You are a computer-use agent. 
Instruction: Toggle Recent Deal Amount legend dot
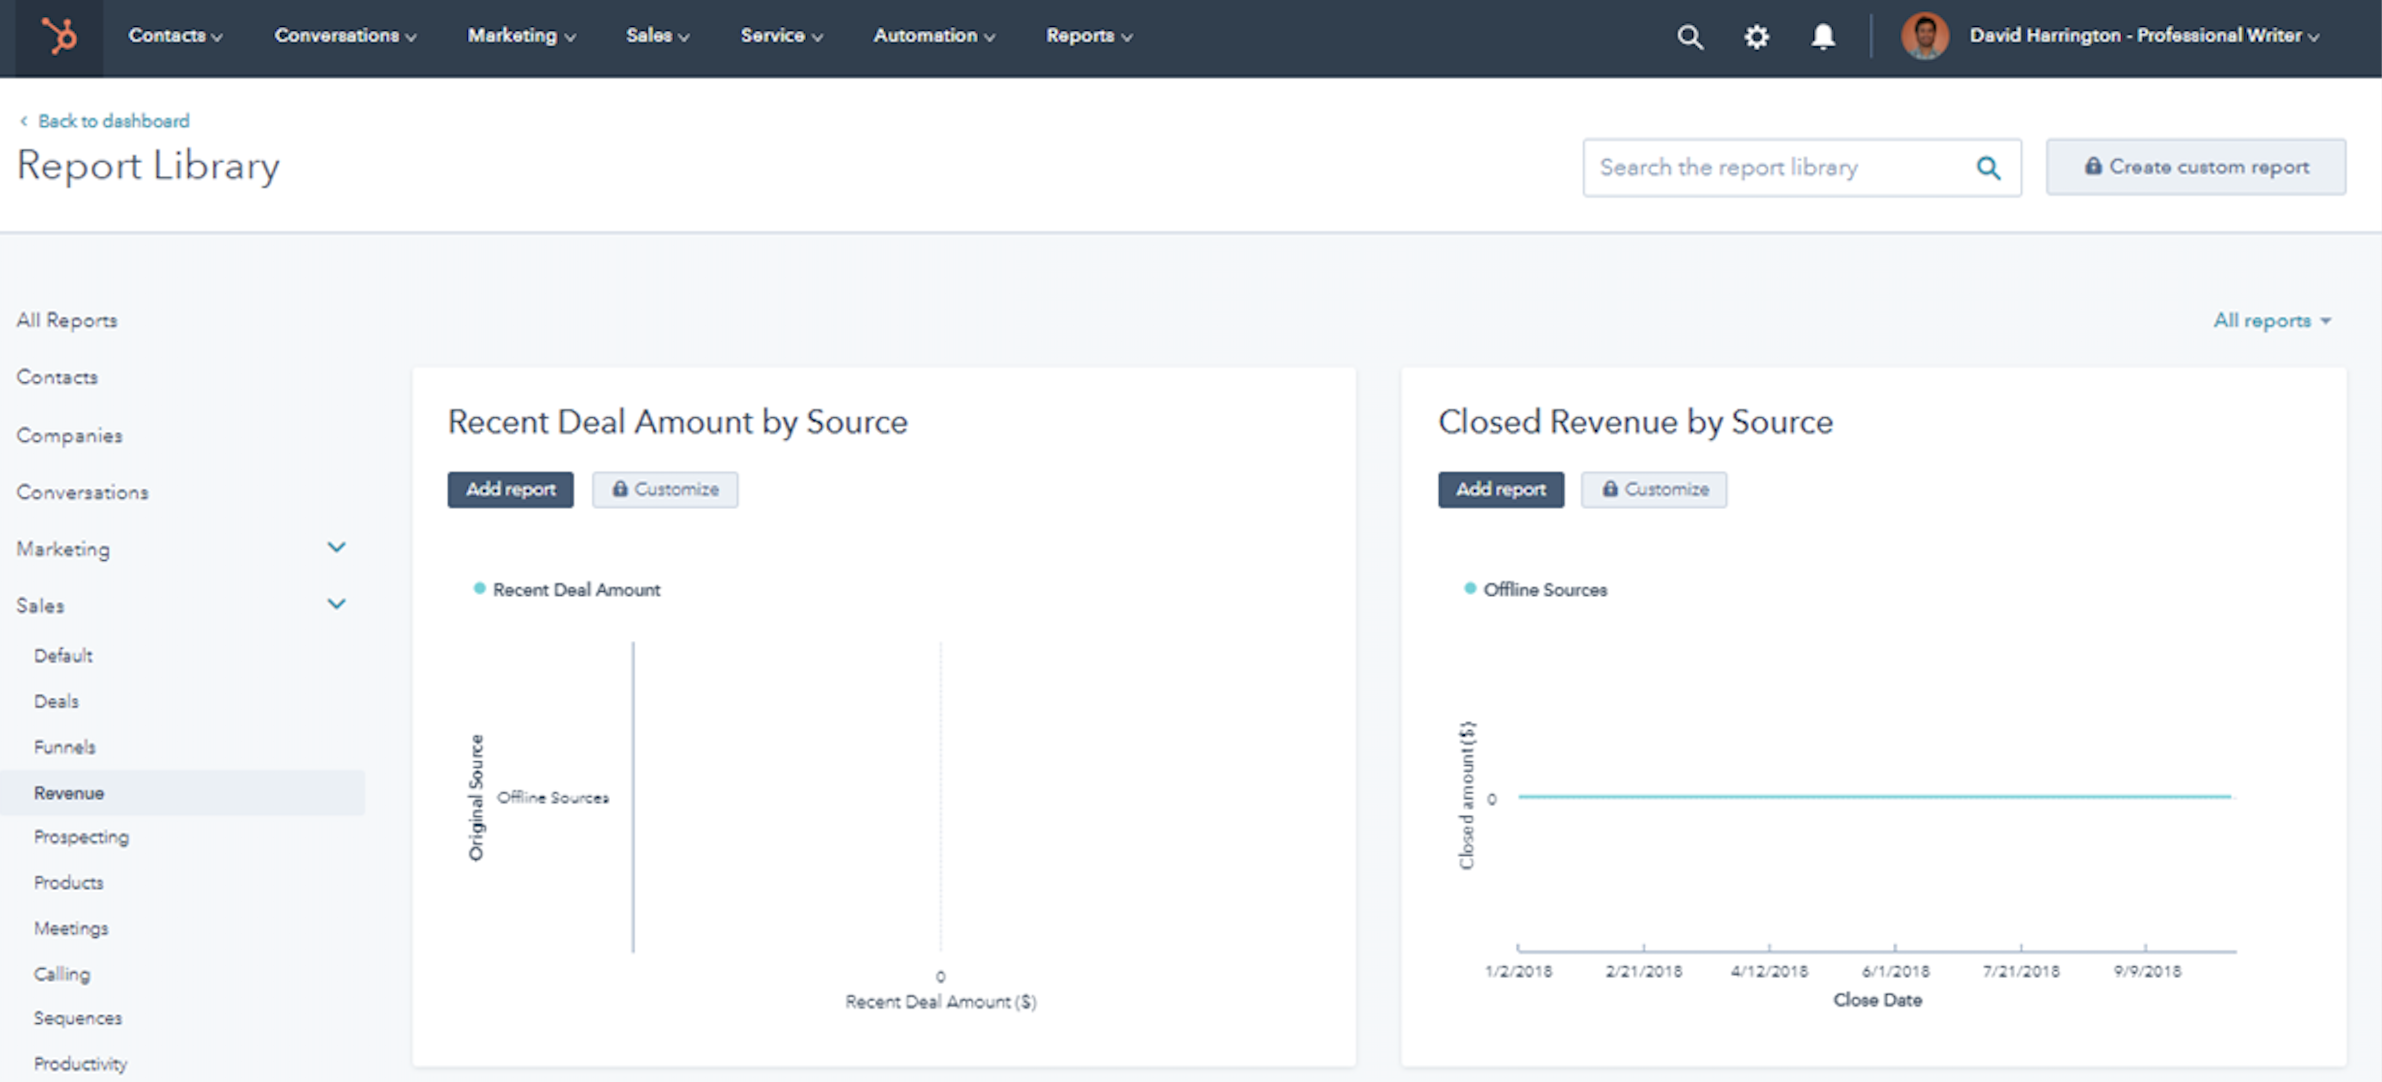480,589
